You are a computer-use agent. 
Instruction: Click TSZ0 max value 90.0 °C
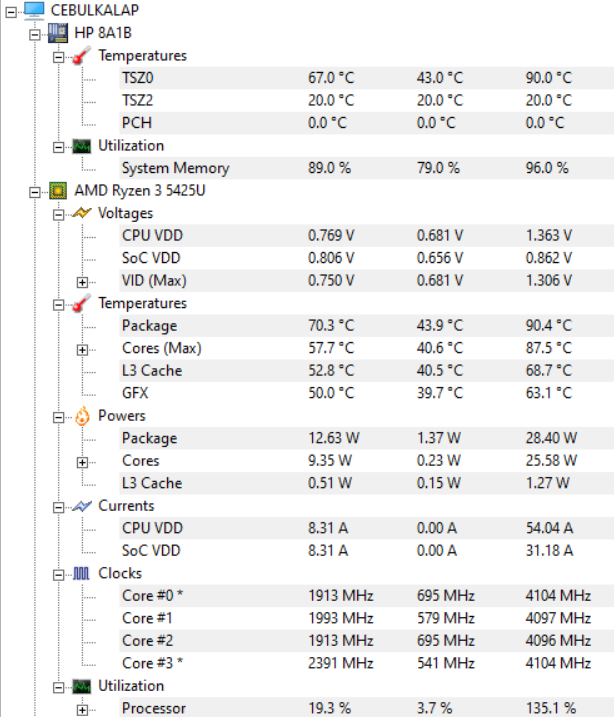(549, 78)
